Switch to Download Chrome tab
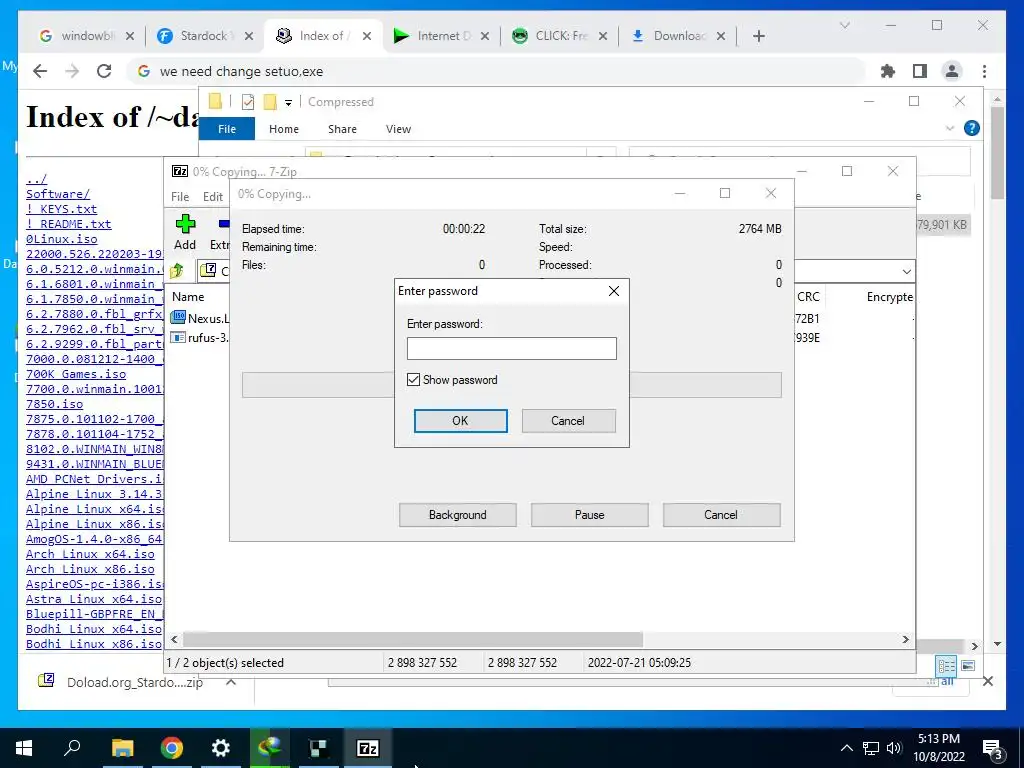The image size is (1024, 768). pos(677,36)
